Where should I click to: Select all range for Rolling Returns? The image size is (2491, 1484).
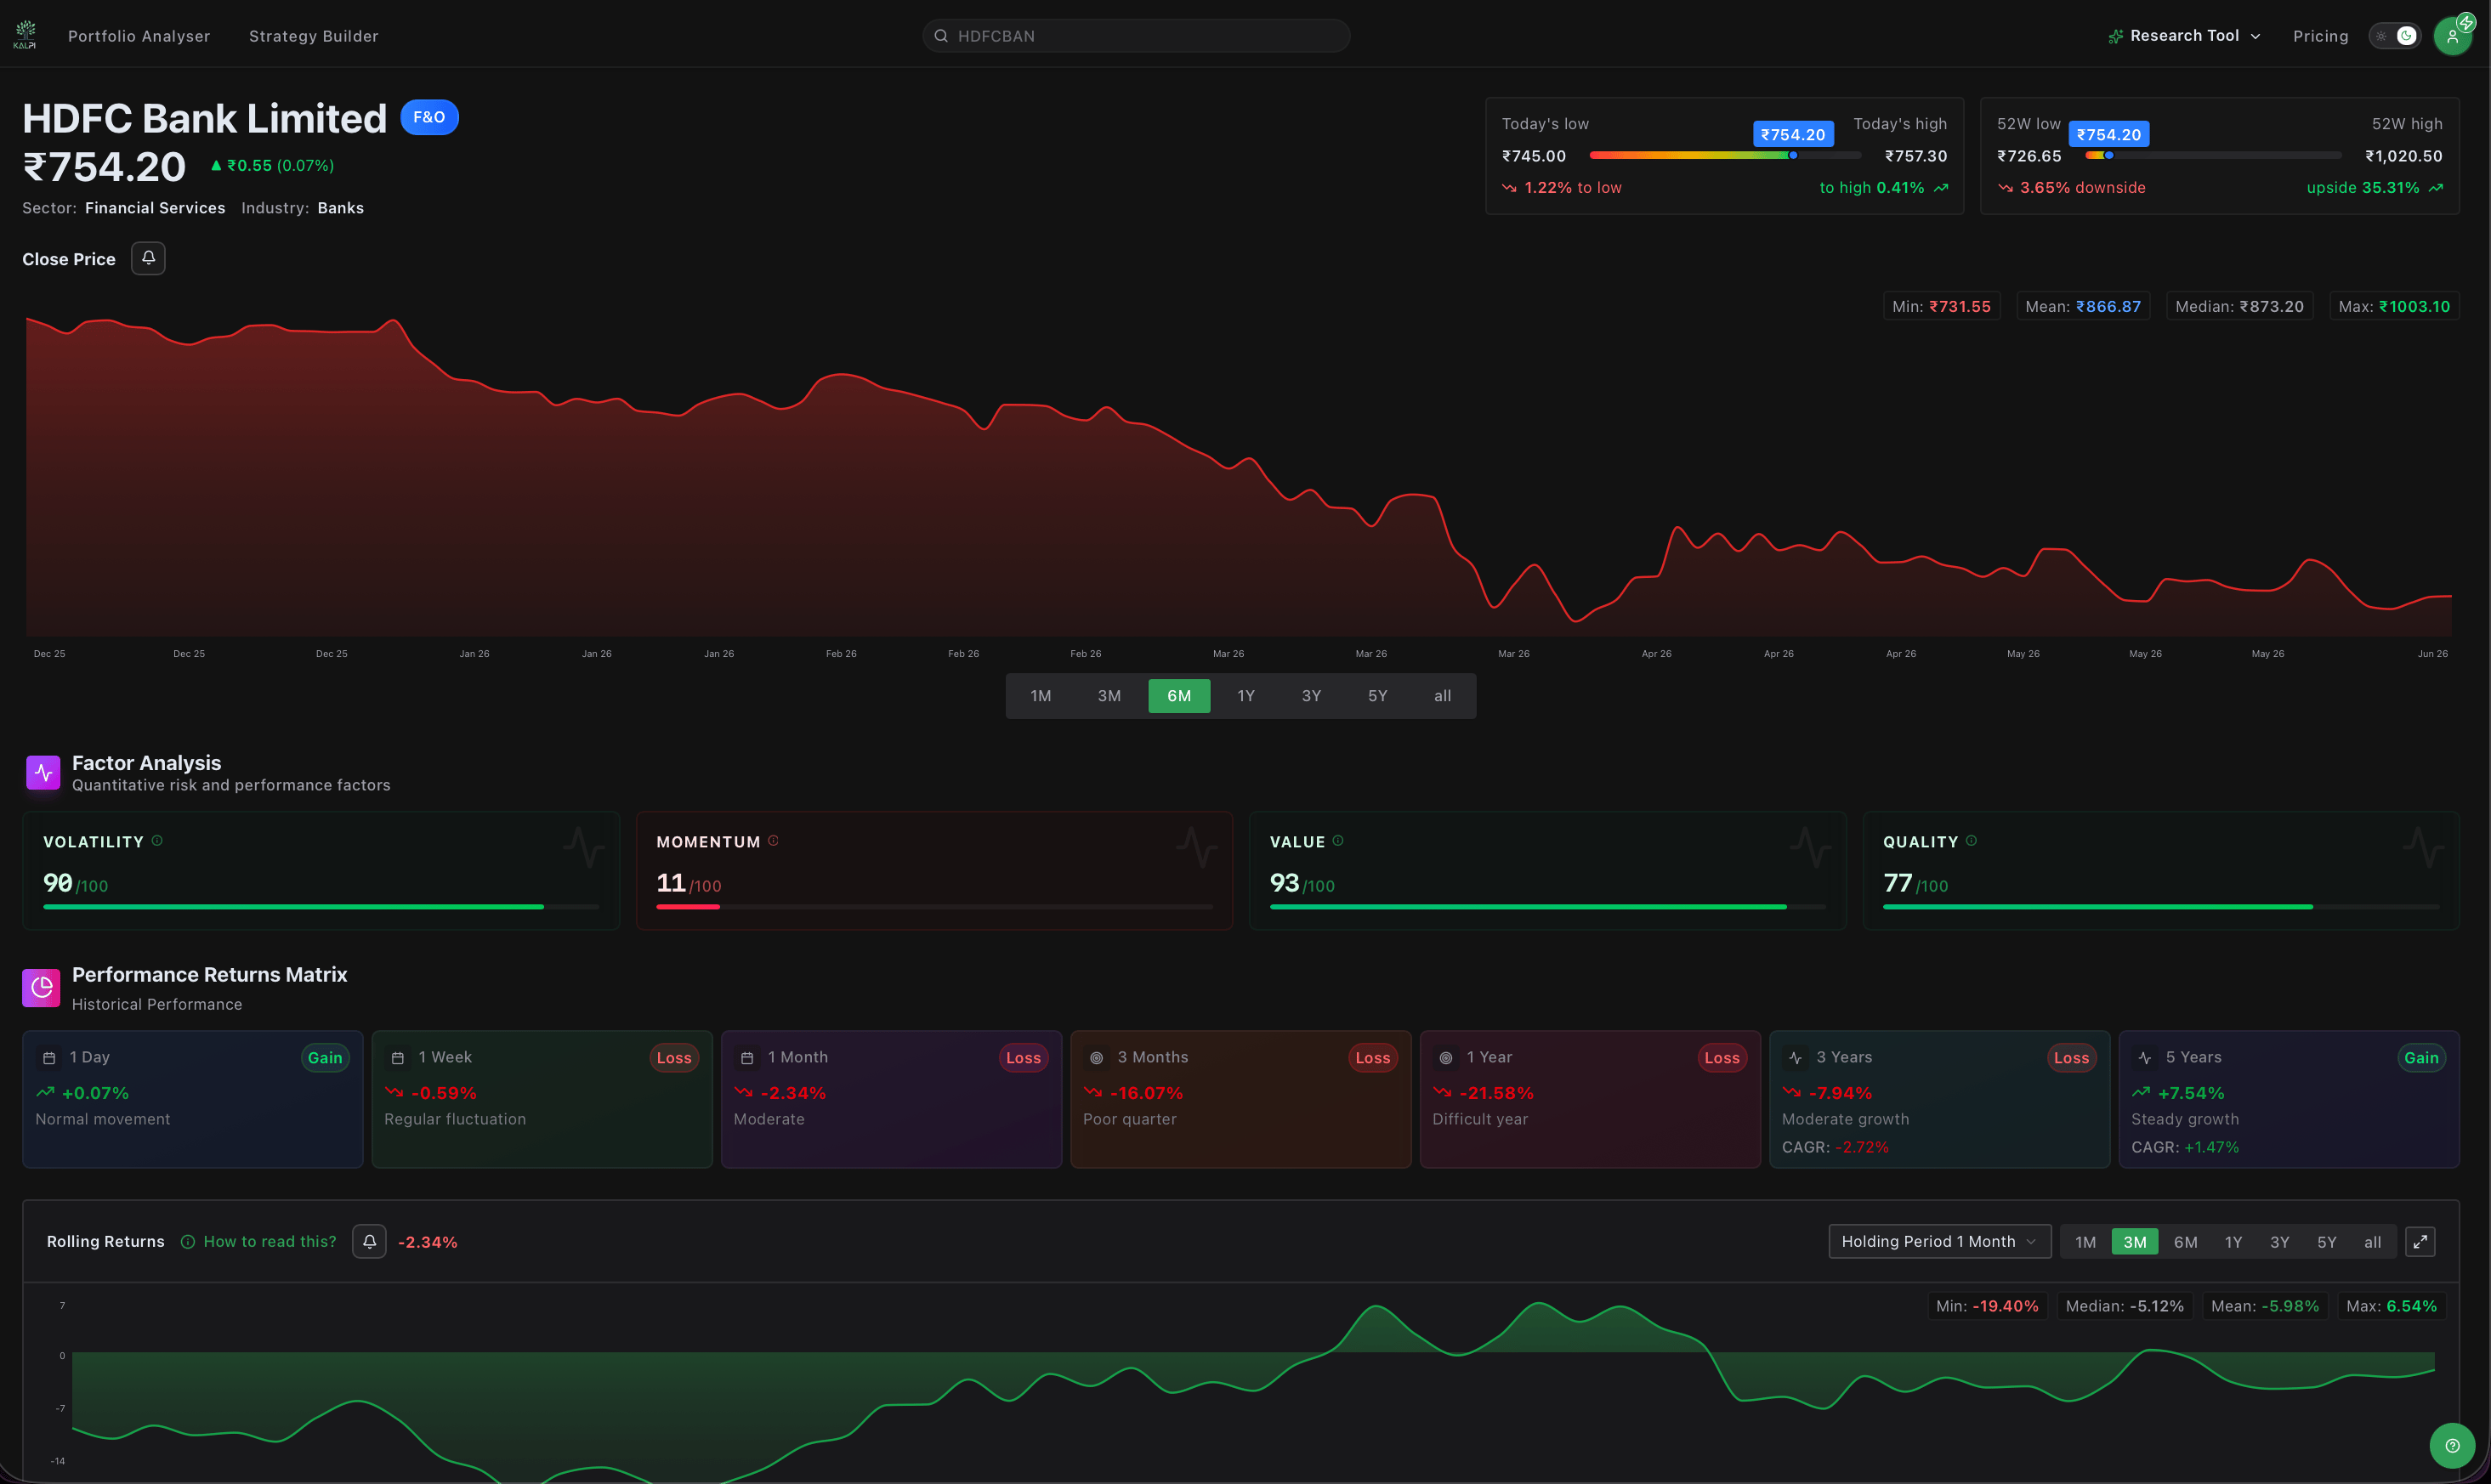[2373, 1242]
